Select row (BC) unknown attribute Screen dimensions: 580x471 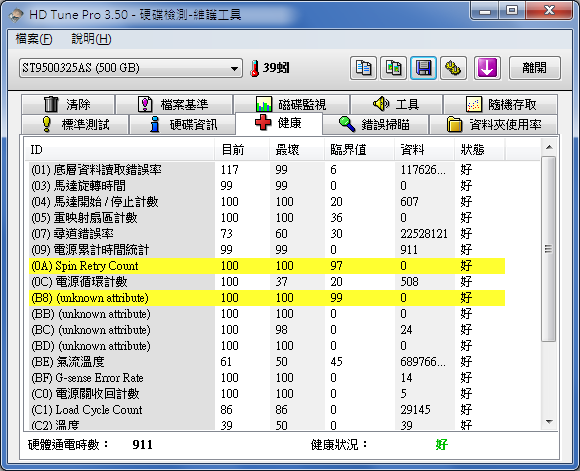[267, 330]
